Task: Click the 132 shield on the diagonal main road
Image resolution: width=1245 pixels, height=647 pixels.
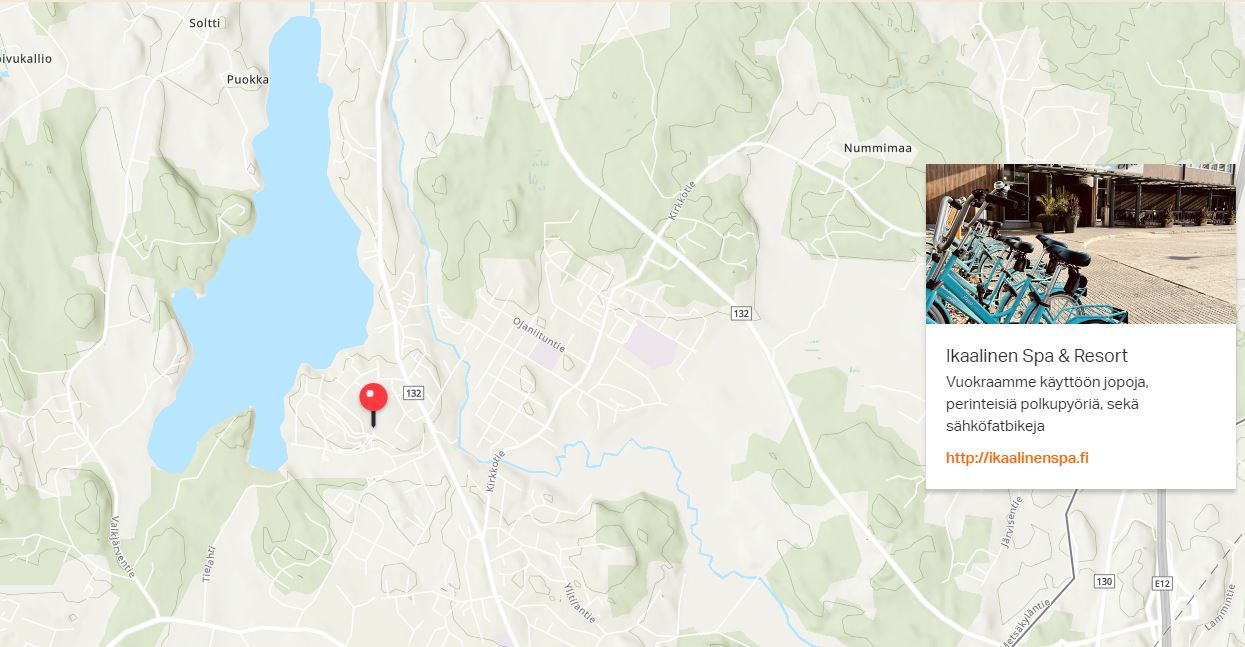Action: 740,313
